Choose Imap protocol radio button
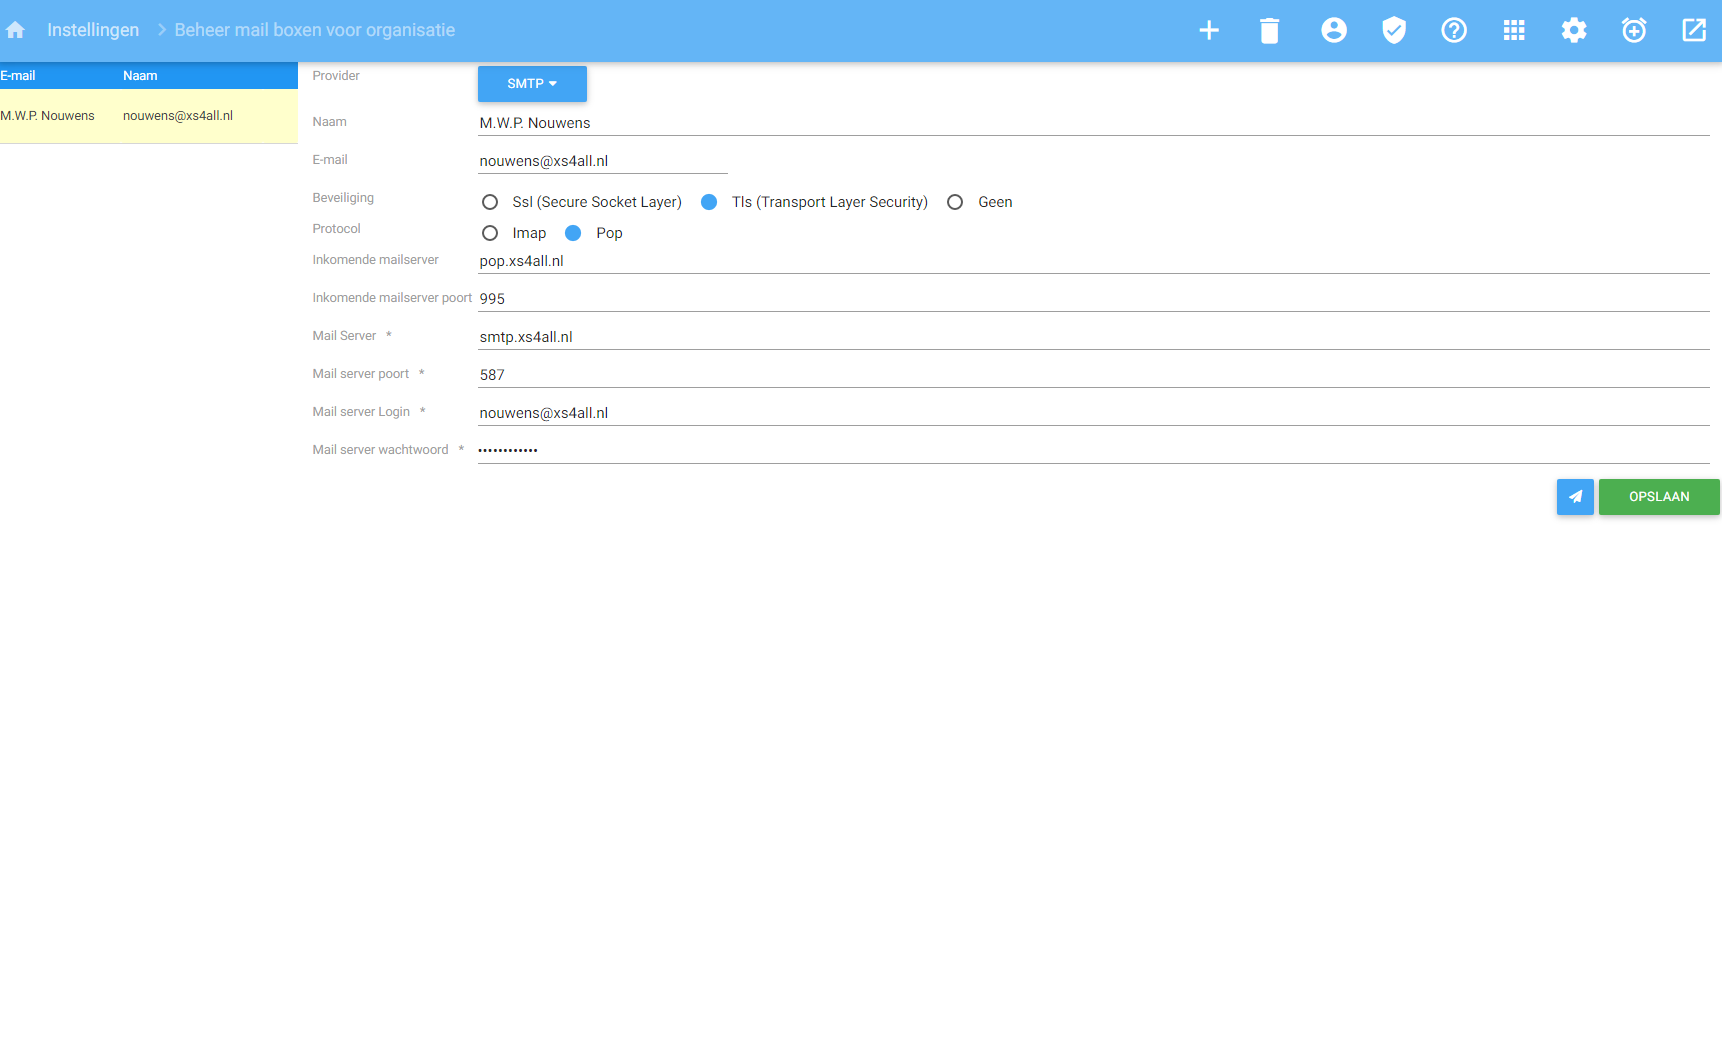 tap(490, 233)
